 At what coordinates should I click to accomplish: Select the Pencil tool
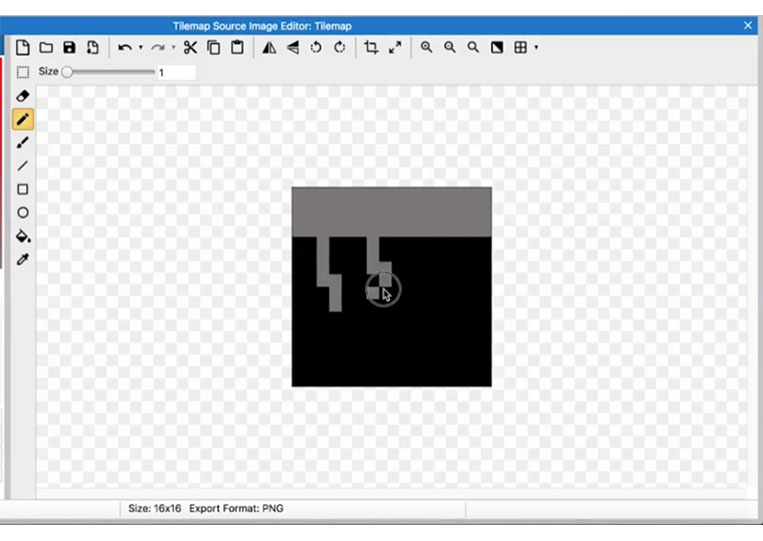pos(23,119)
